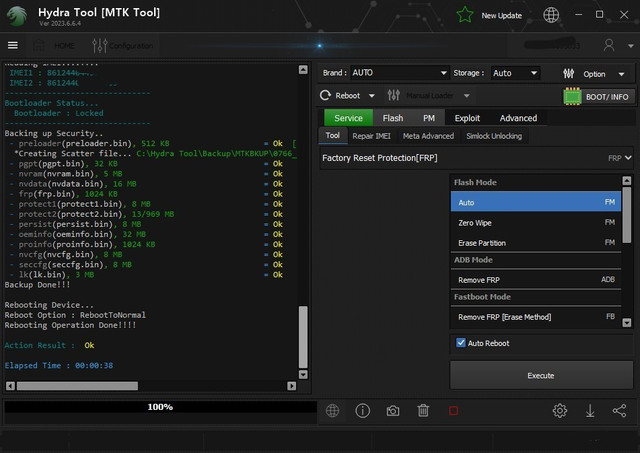Switch to the Flash tab
Screen dimensions: 640x453
click(x=393, y=118)
